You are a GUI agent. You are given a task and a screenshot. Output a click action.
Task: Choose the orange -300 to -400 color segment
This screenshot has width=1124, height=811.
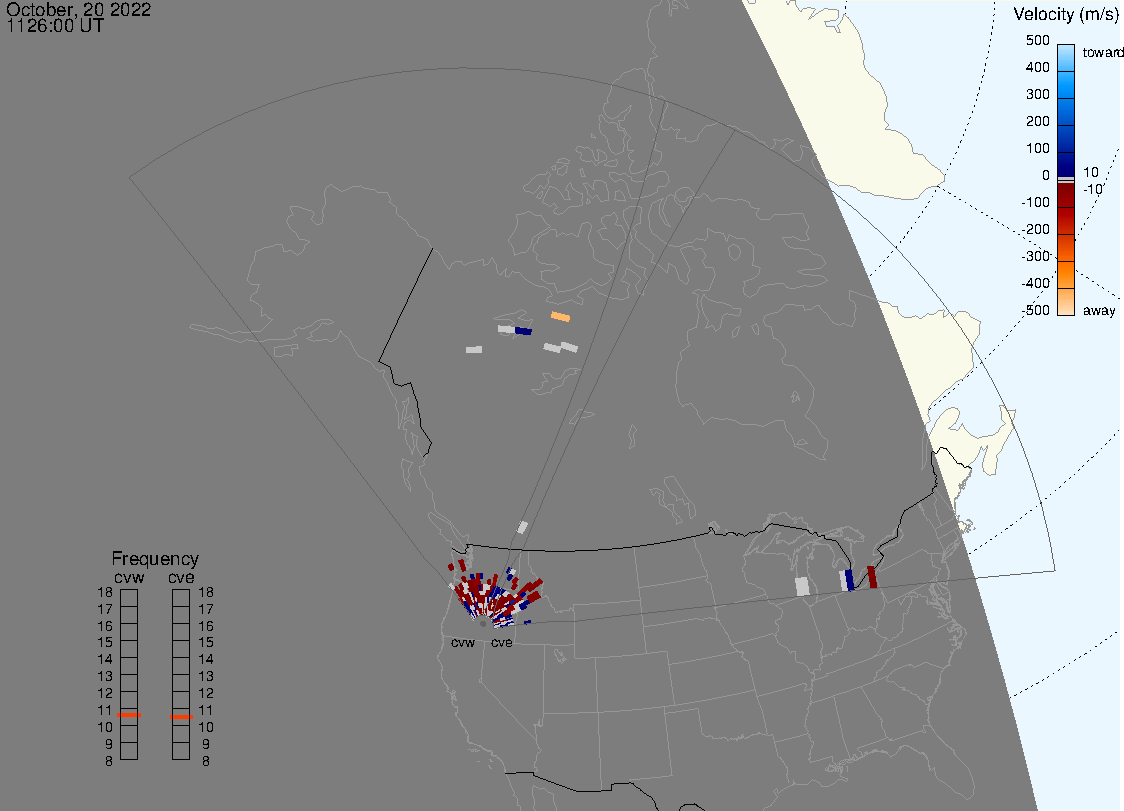[1066, 275]
